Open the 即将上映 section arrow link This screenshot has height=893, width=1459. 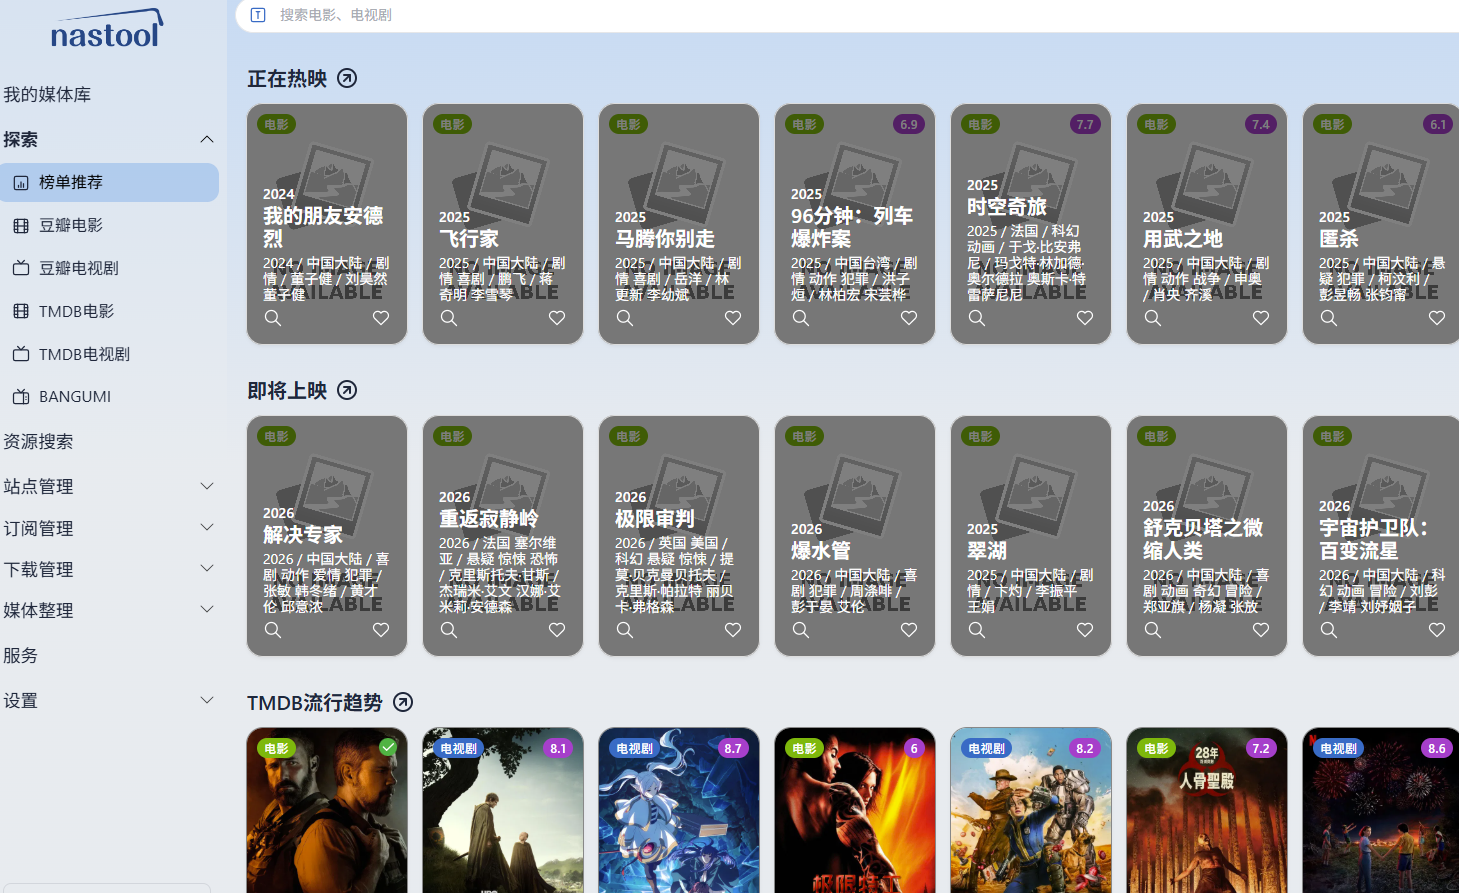pos(346,390)
